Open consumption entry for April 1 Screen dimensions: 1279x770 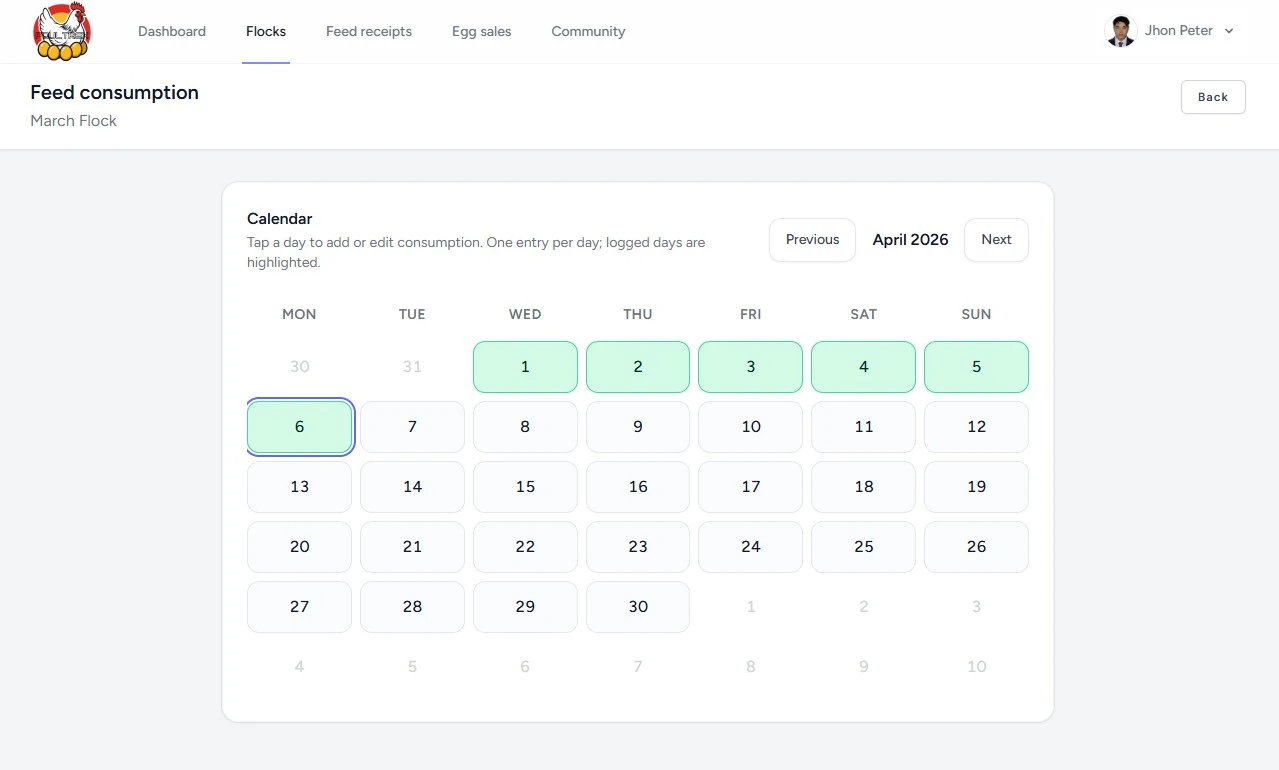524,367
